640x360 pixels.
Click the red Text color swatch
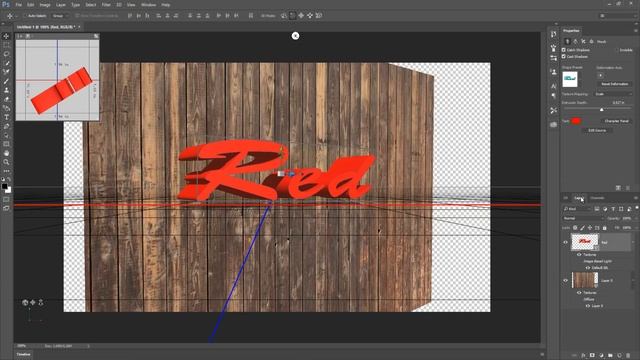(576, 121)
